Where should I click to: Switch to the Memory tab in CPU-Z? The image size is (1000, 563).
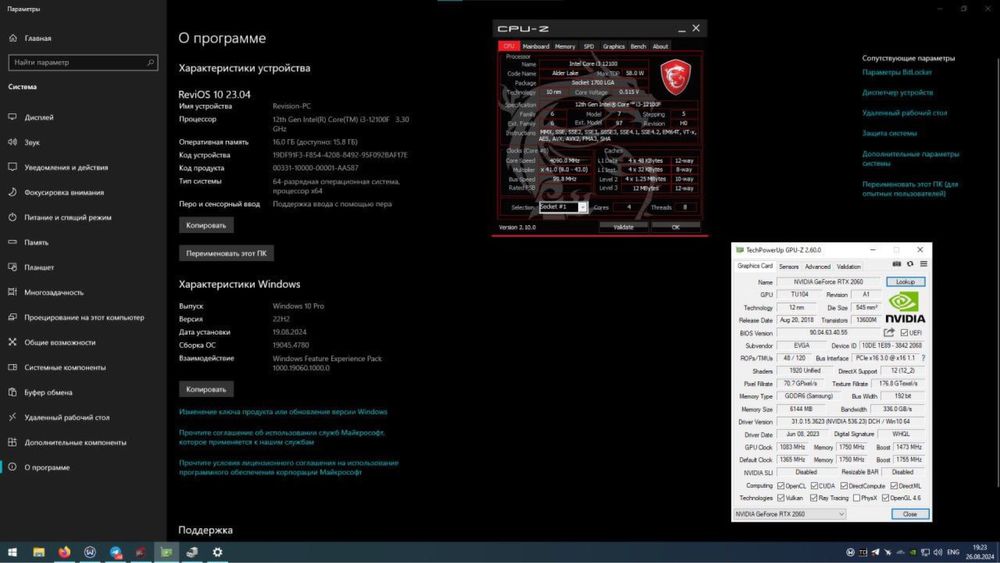click(565, 46)
